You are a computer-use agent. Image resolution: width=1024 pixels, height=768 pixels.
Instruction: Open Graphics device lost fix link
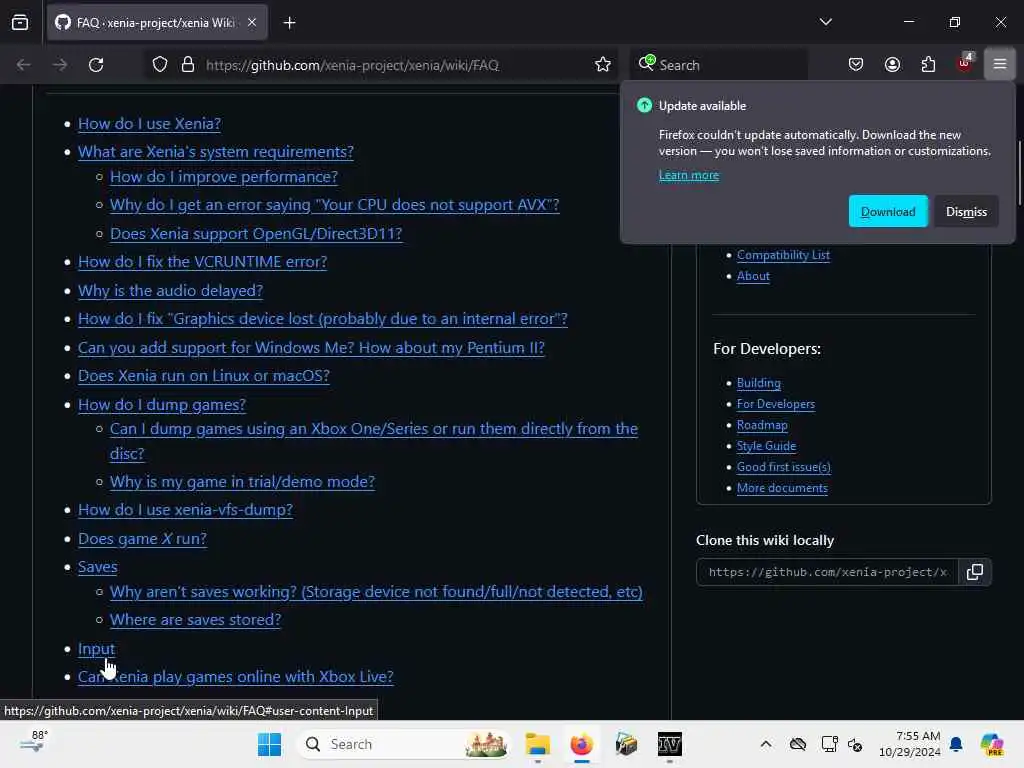323,318
